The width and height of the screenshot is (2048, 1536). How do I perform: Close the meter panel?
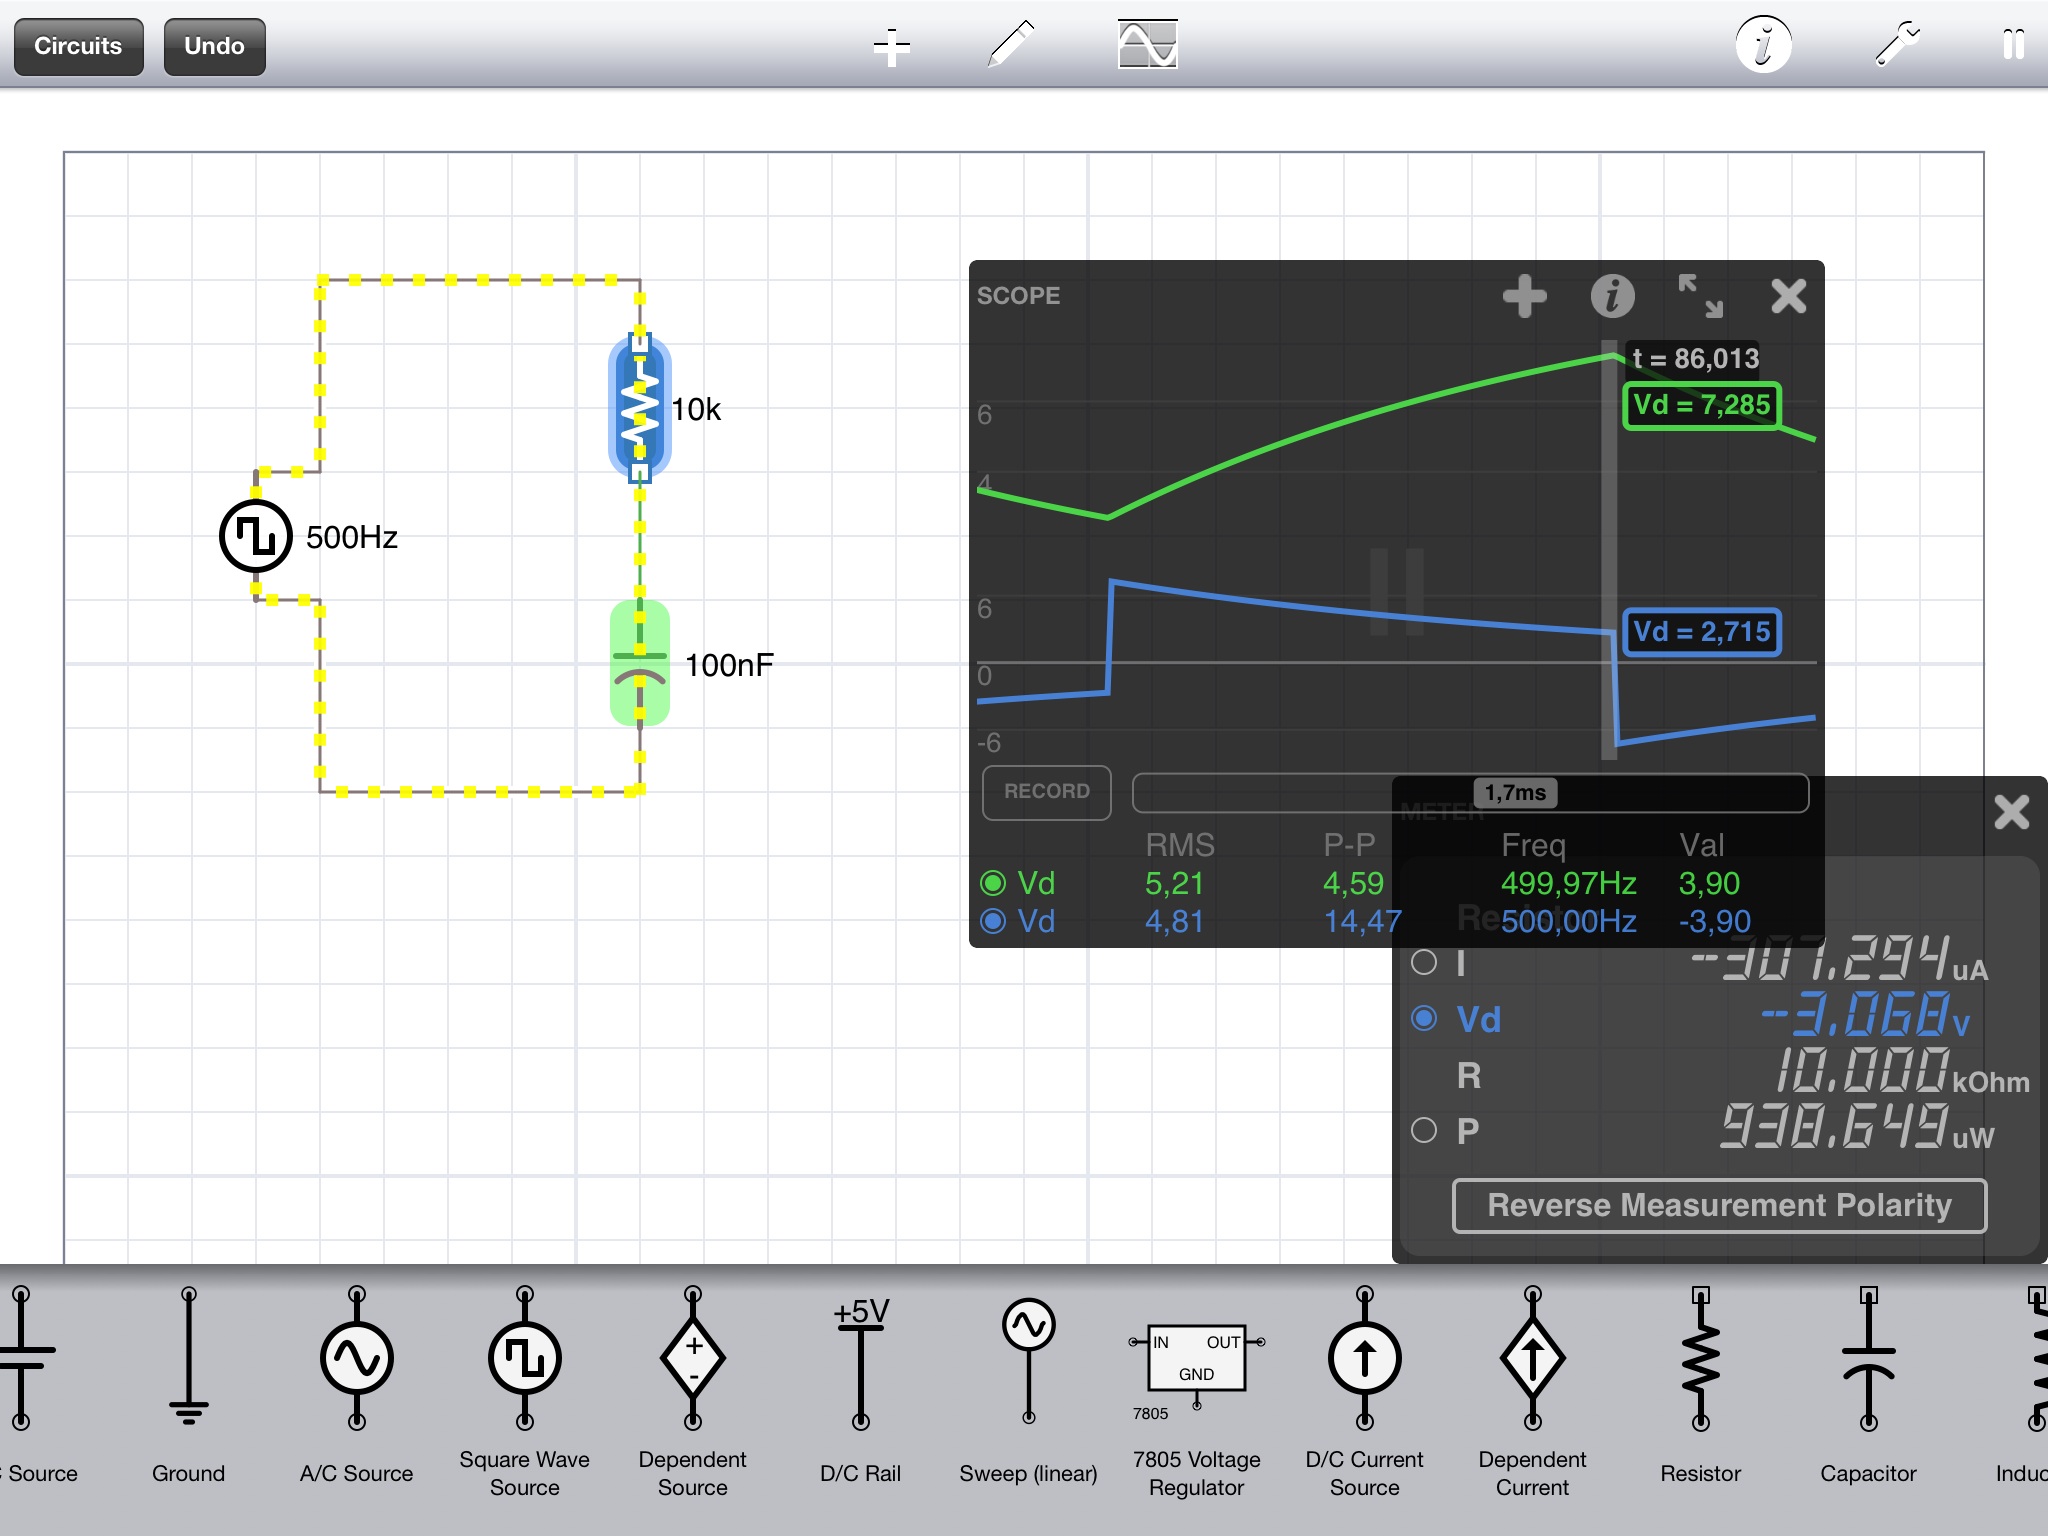click(x=2011, y=811)
